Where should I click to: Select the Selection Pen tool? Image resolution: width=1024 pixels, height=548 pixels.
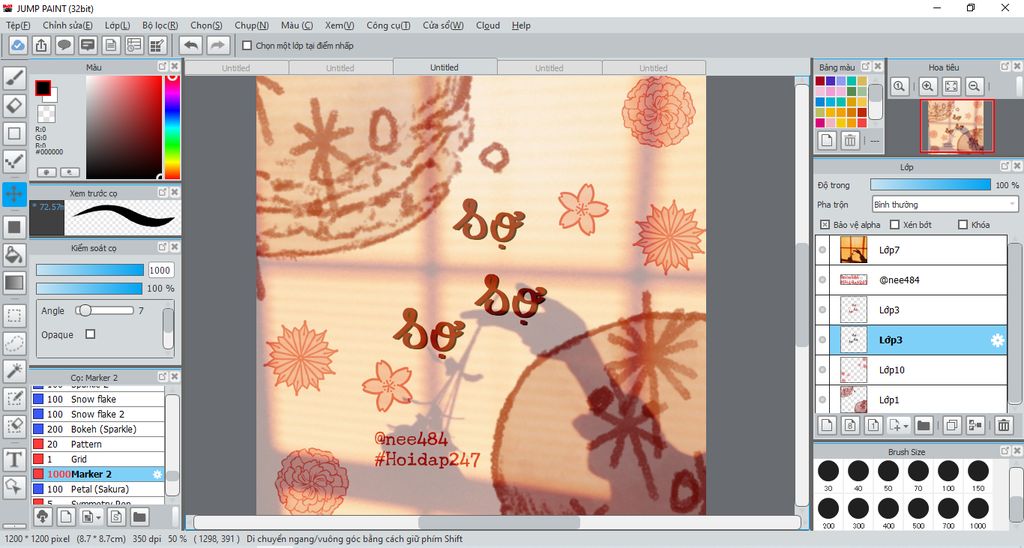point(14,398)
